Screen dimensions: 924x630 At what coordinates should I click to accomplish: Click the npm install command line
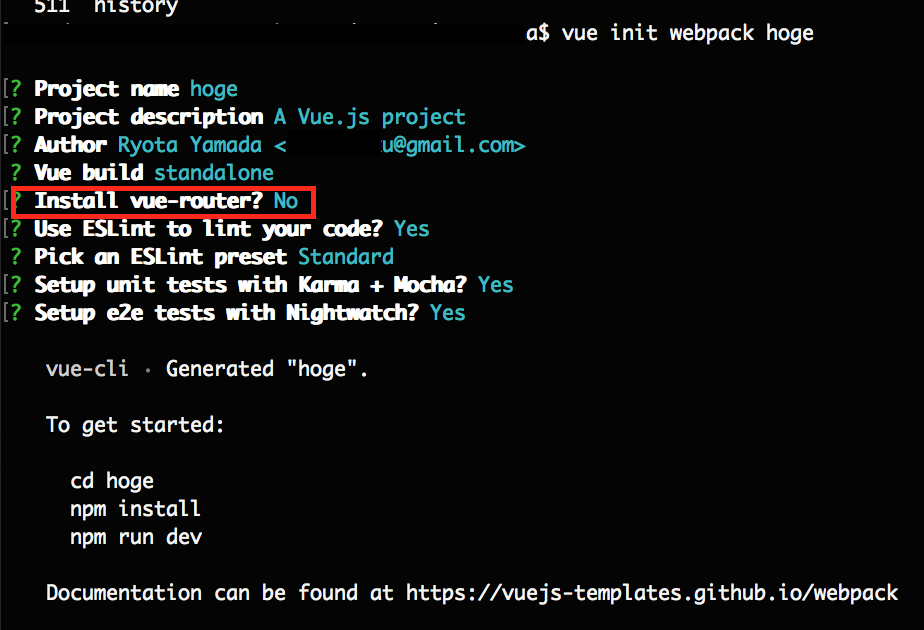coord(136,509)
